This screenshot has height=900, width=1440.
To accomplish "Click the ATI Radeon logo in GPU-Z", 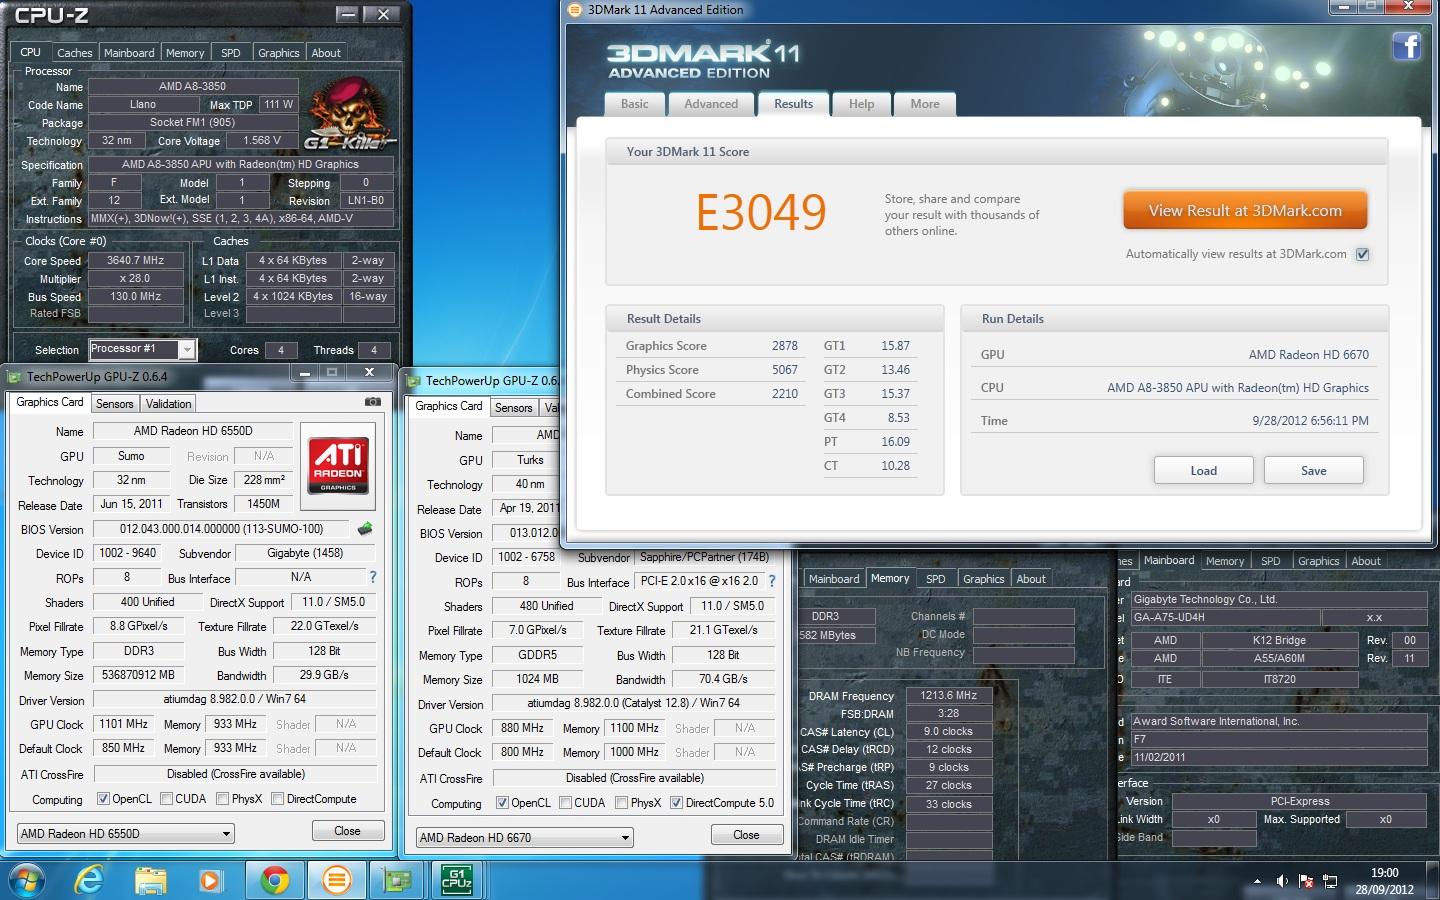I will (x=338, y=464).
